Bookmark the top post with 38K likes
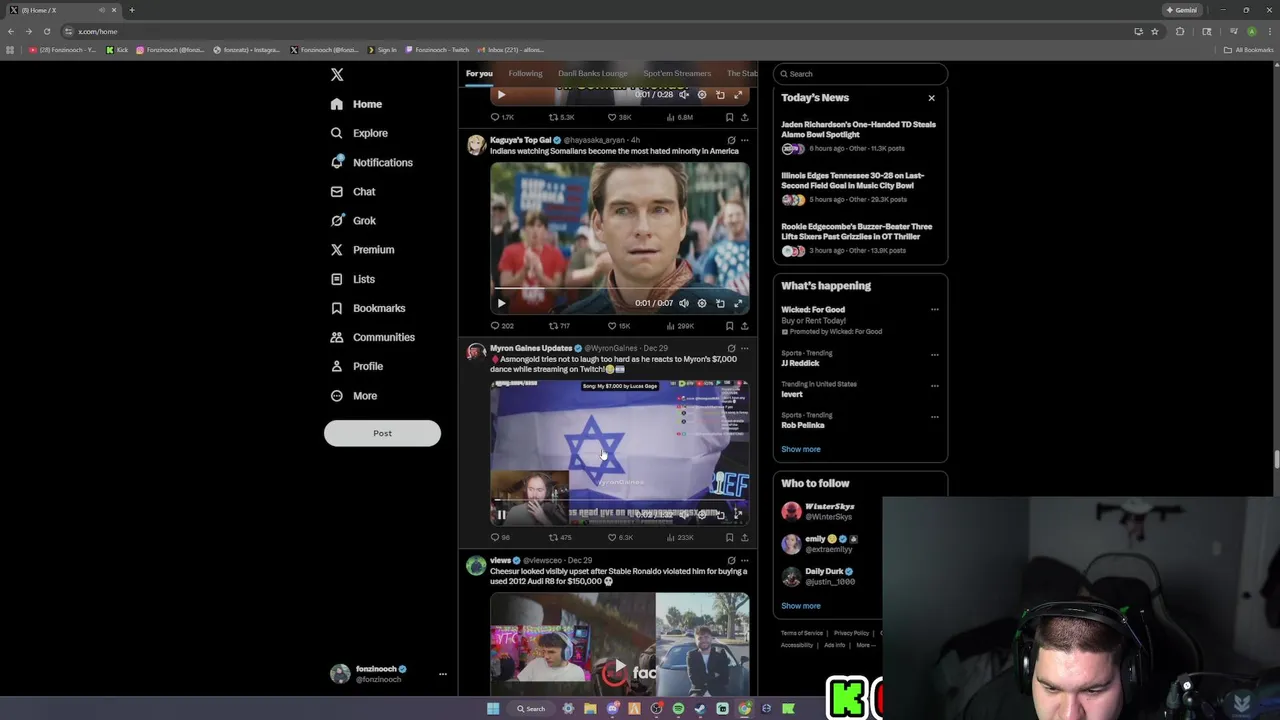1280x720 pixels. (x=730, y=117)
